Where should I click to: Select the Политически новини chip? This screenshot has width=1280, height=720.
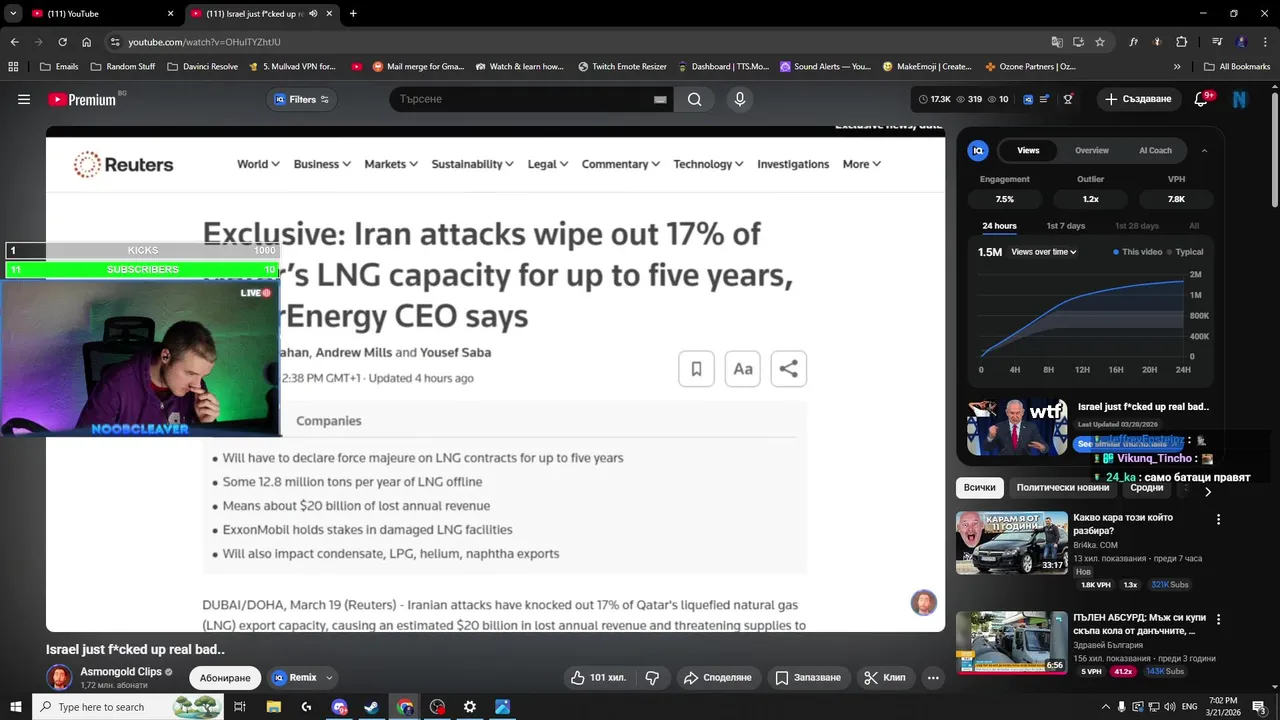pyautogui.click(x=1063, y=488)
